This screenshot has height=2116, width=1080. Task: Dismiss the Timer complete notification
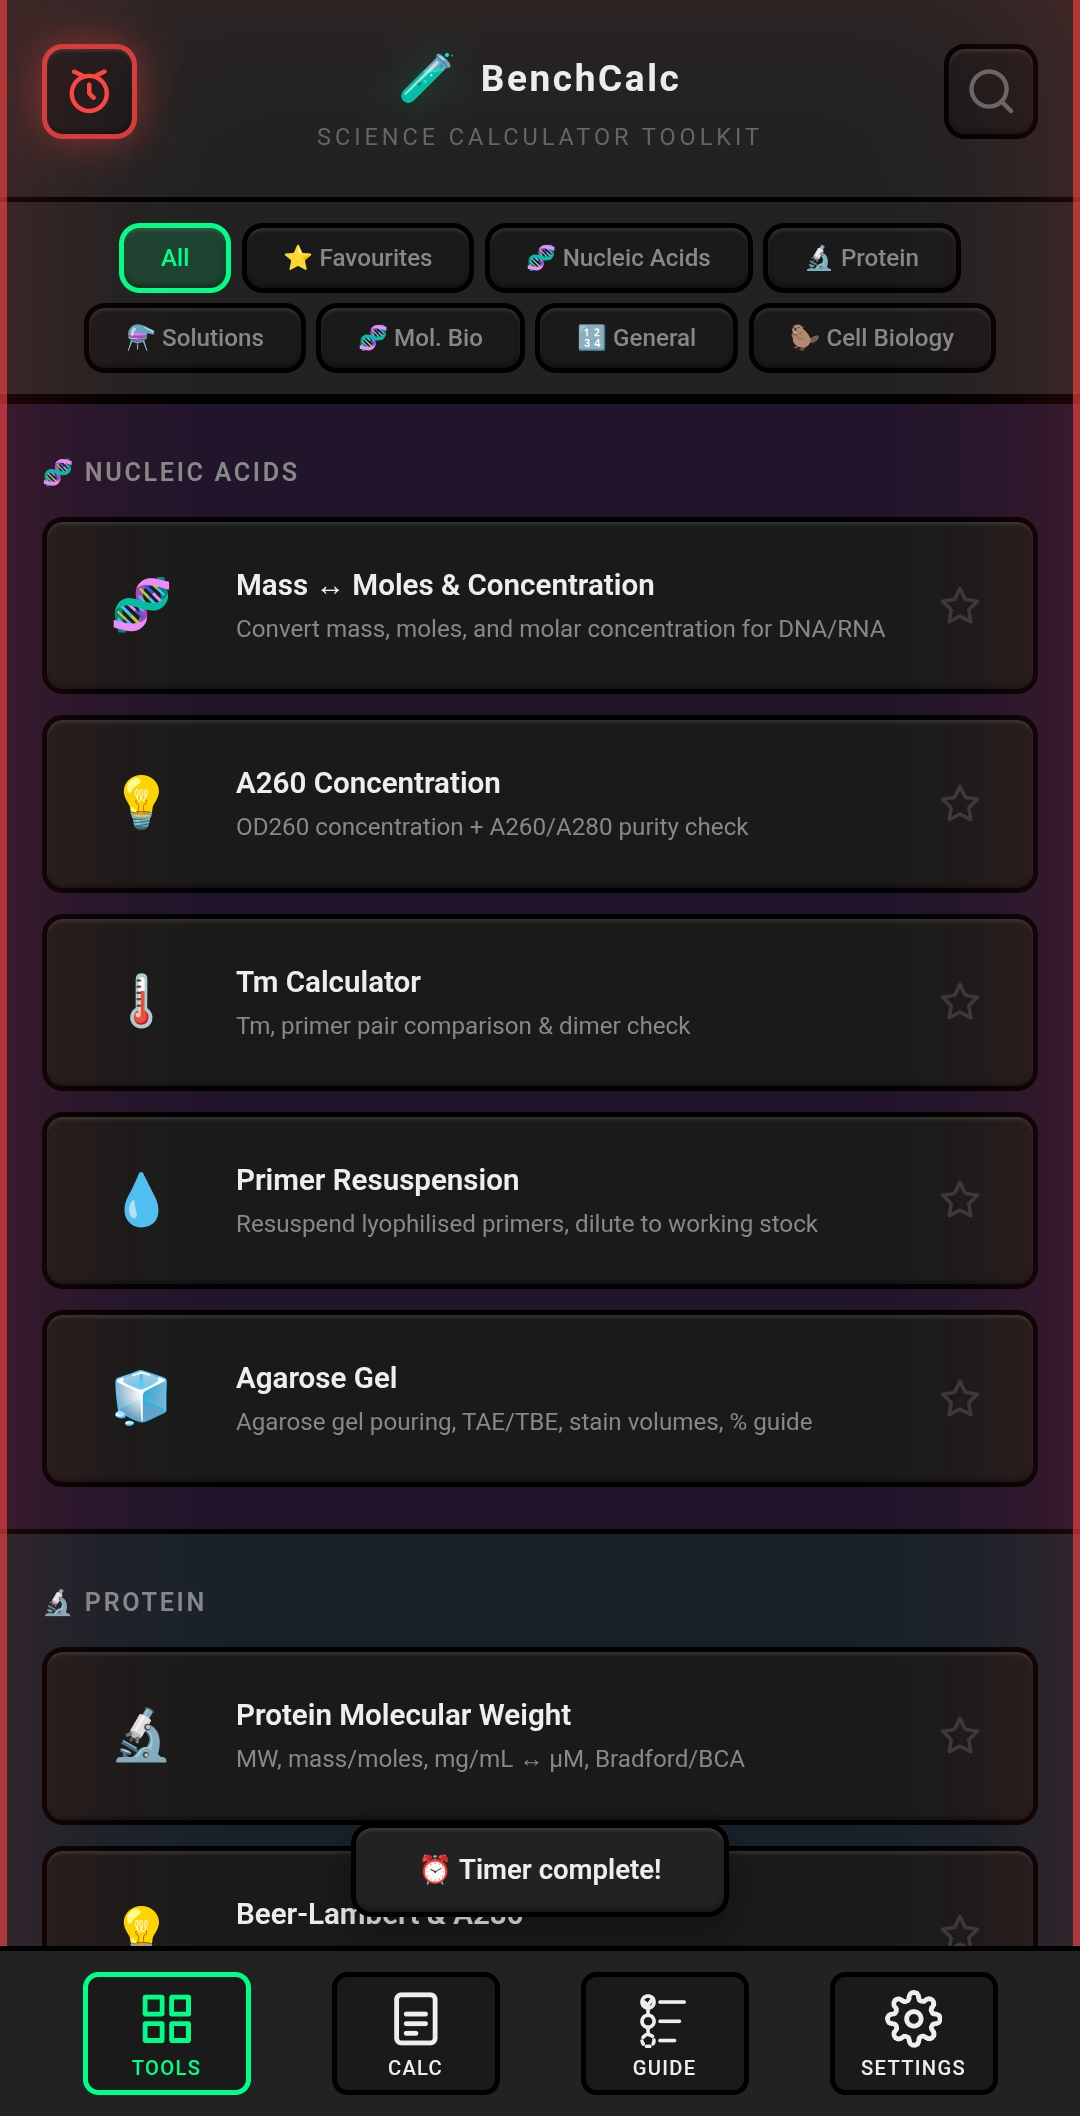(x=540, y=1870)
